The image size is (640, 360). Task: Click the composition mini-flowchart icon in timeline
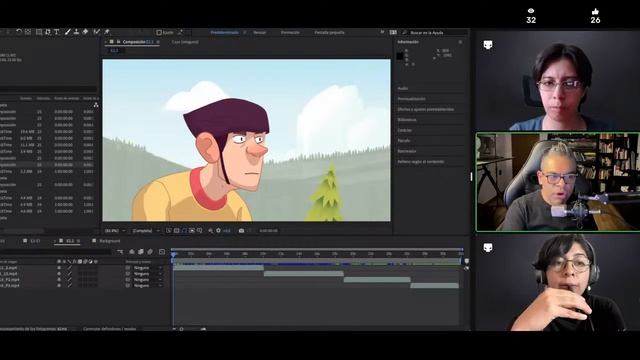point(120,252)
